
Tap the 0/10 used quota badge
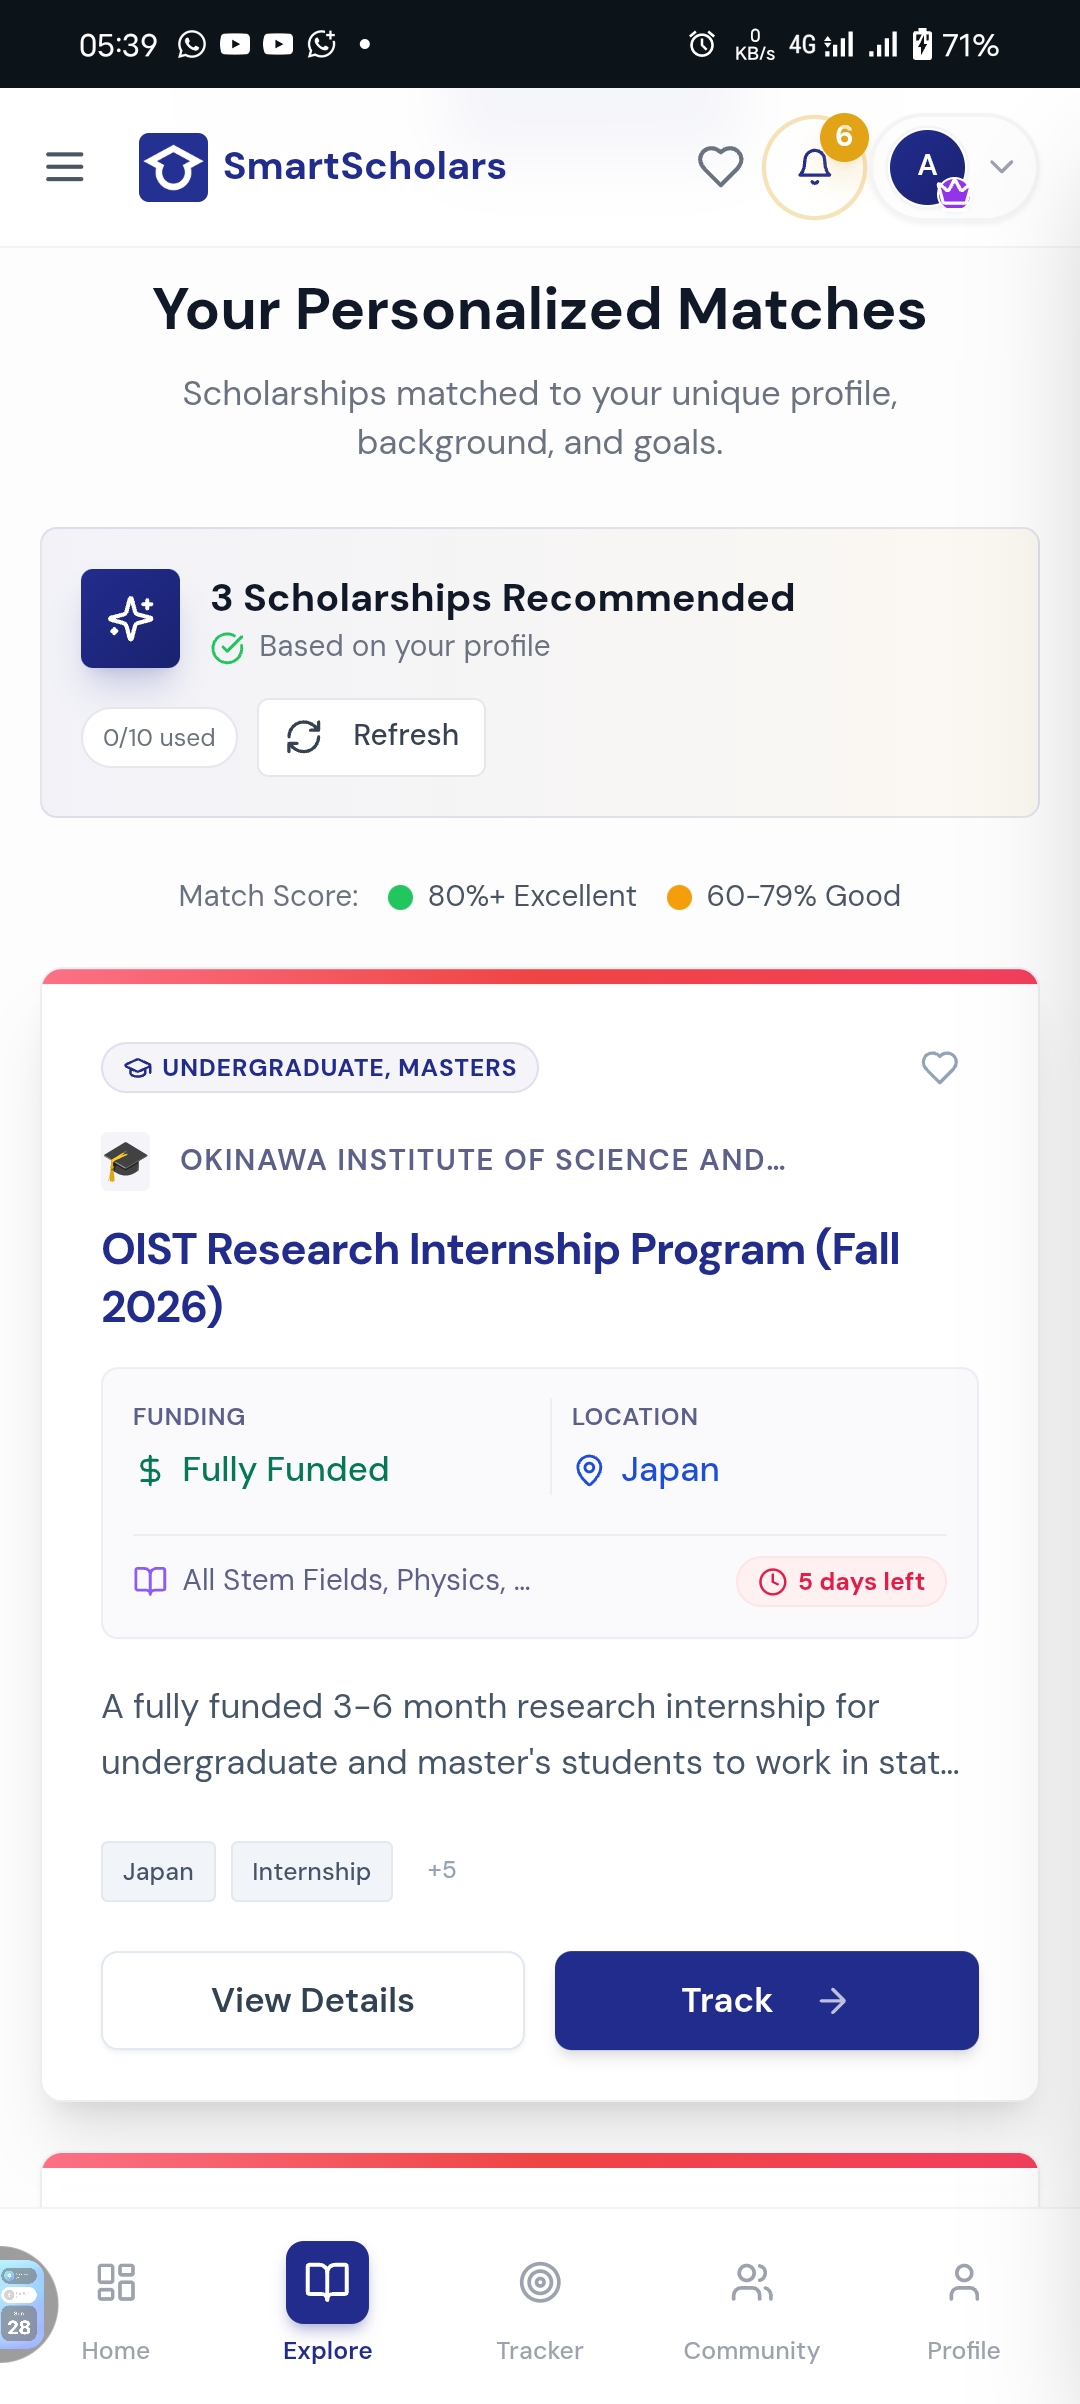pyautogui.click(x=159, y=738)
